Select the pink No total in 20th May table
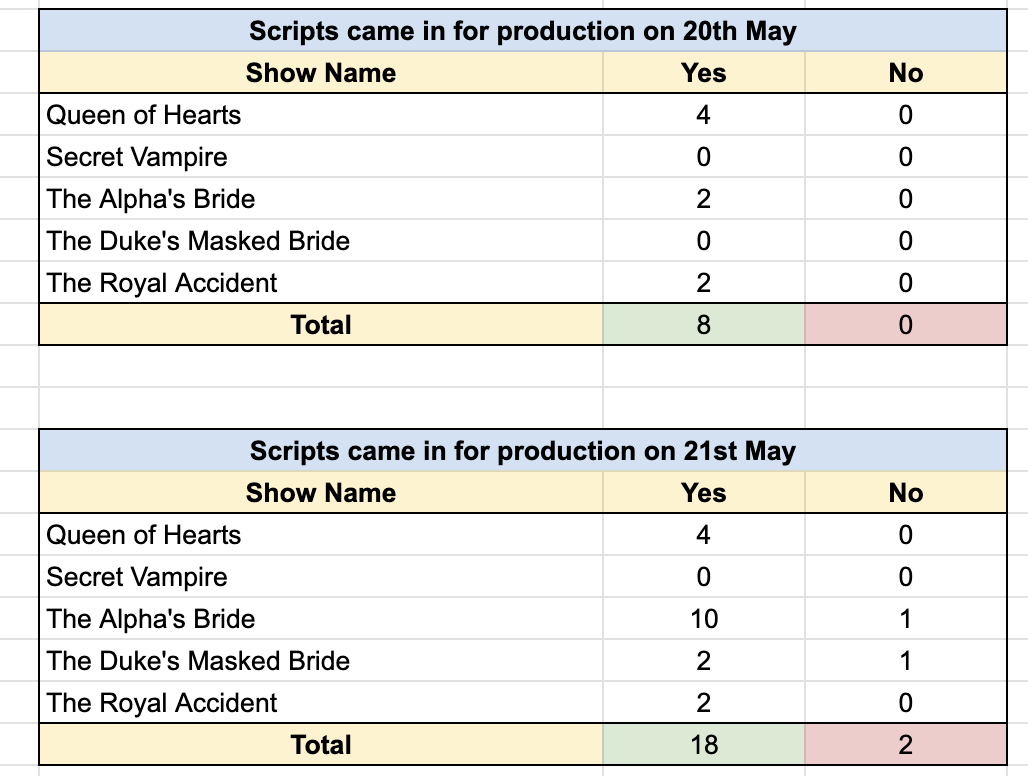1028x776 pixels. [905, 324]
